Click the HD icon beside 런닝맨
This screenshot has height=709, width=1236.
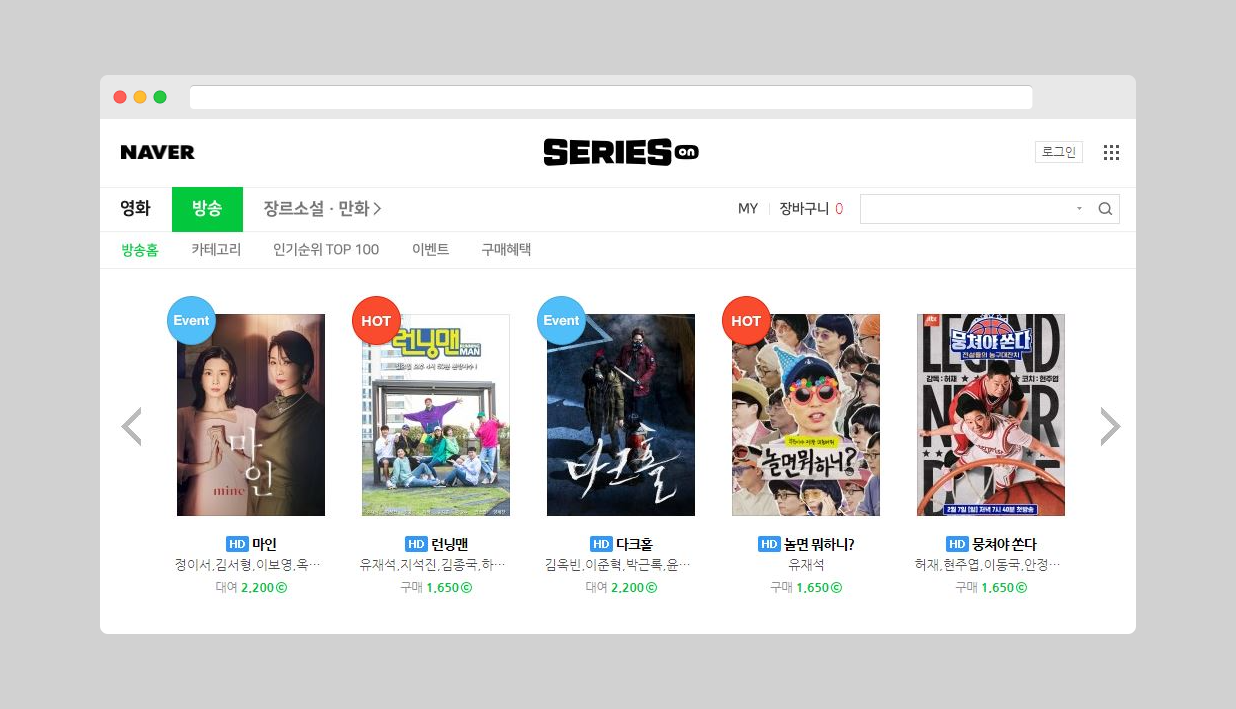click(416, 544)
